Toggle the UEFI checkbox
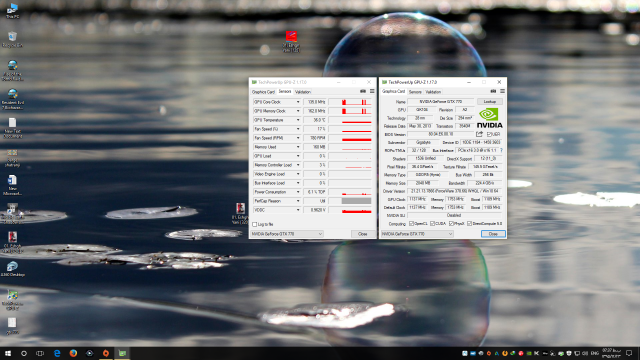Viewport: 640px width, 360px height. coord(489,134)
